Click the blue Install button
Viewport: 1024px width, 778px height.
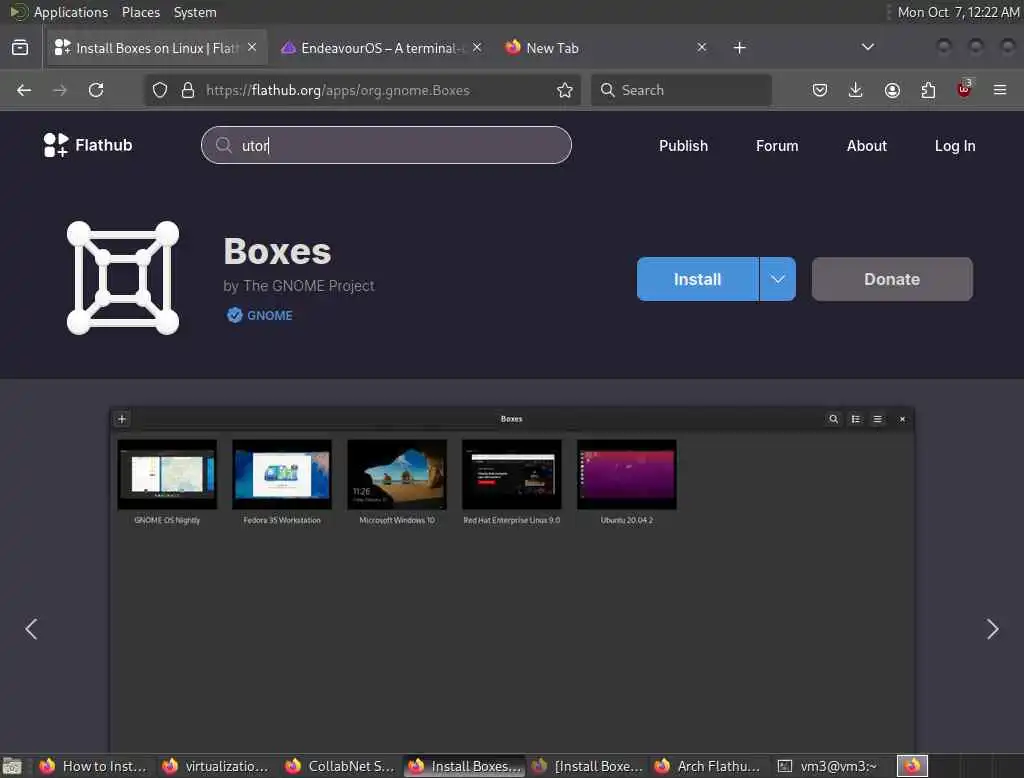point(697,279)
